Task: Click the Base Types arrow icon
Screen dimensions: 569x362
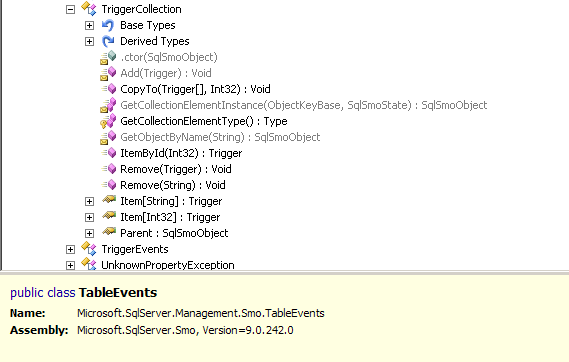Action: point(108,25)
